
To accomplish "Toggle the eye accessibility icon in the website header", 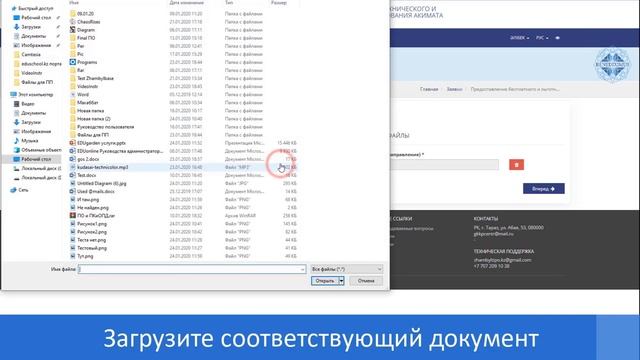I will (558, 38).
